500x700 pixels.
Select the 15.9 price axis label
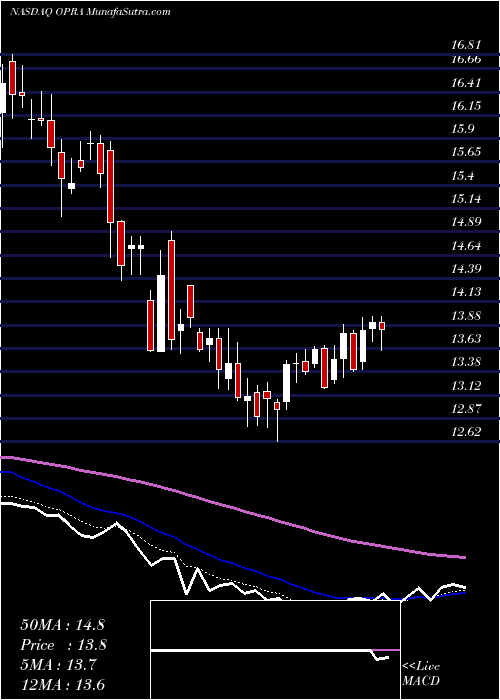coord(463,129)
